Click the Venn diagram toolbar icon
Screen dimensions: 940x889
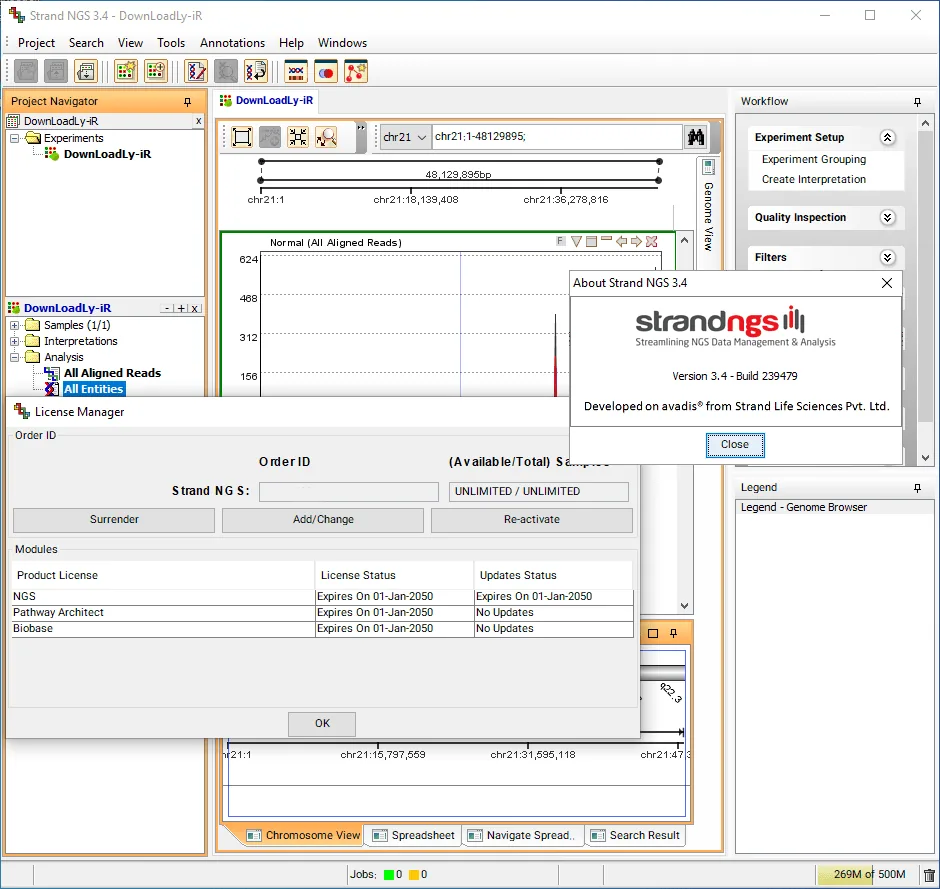[x=326, y=72]
